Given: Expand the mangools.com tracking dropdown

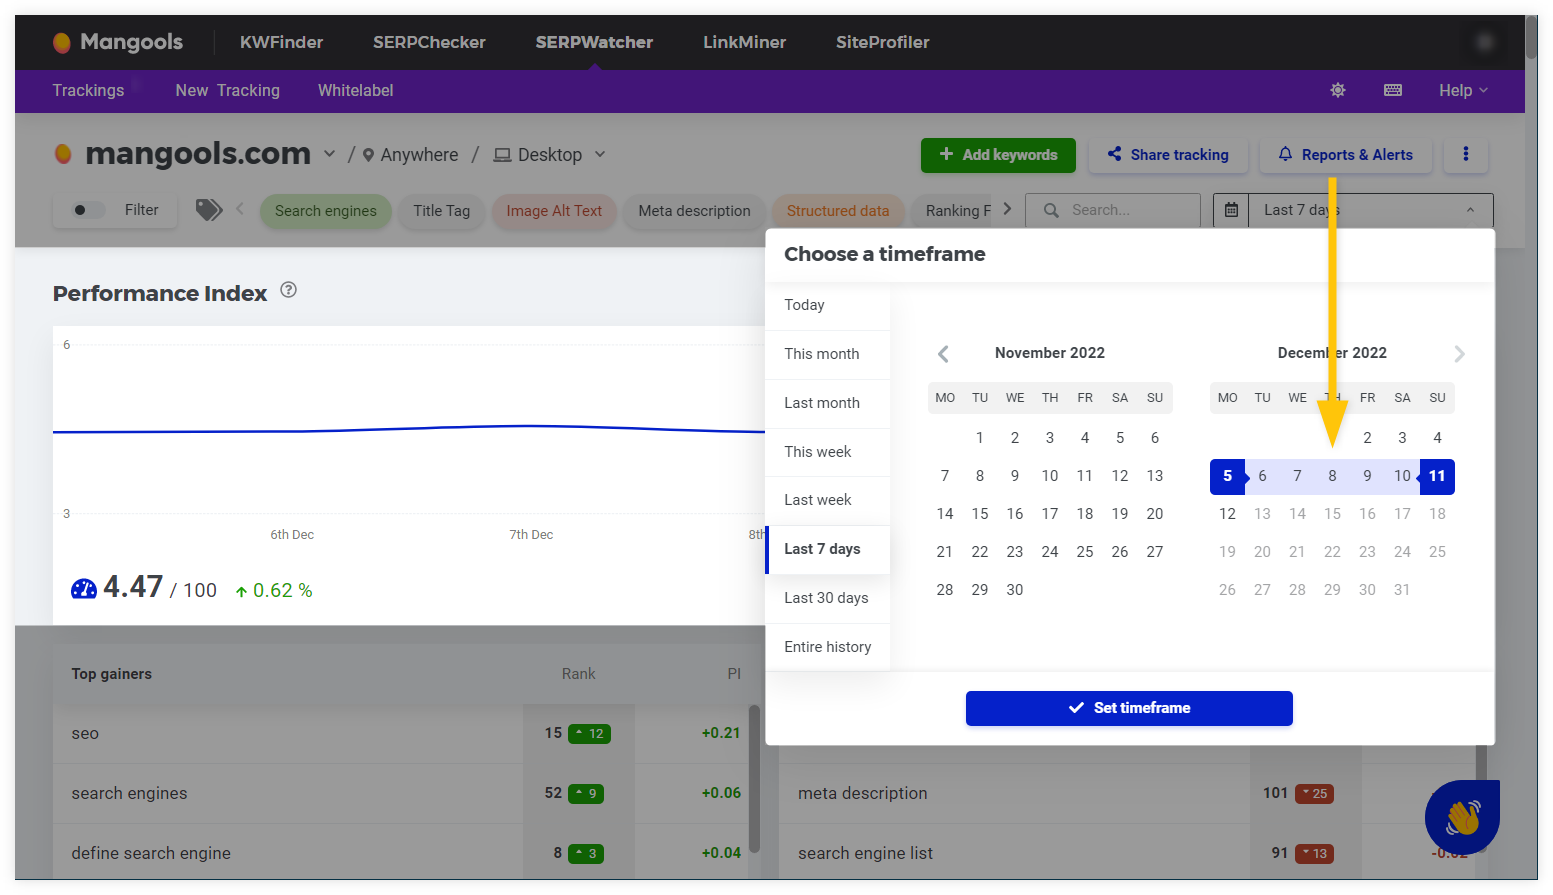Looking at the screenshot, I should [x=330, y=154].
